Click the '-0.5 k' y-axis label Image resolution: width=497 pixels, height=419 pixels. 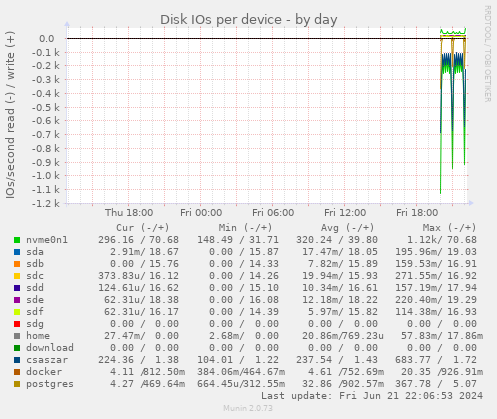click(x=46, y=107)
